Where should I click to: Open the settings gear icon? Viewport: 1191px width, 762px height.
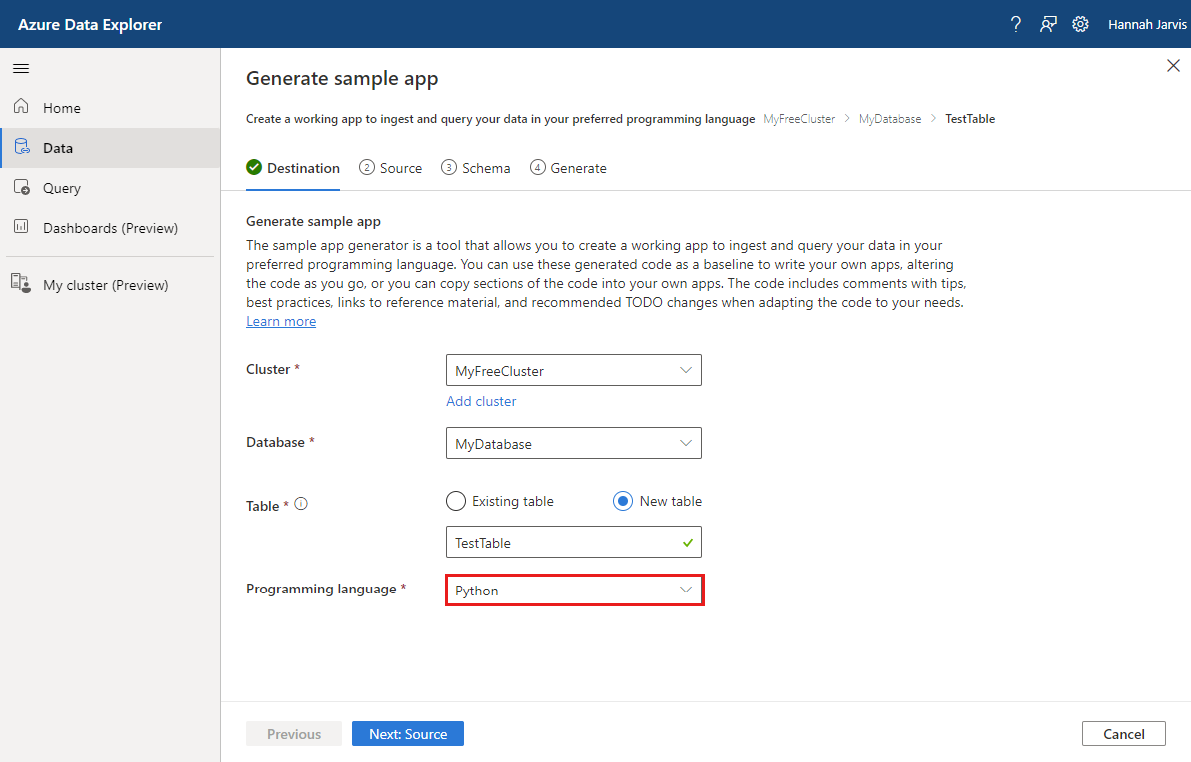(1080, 24)
